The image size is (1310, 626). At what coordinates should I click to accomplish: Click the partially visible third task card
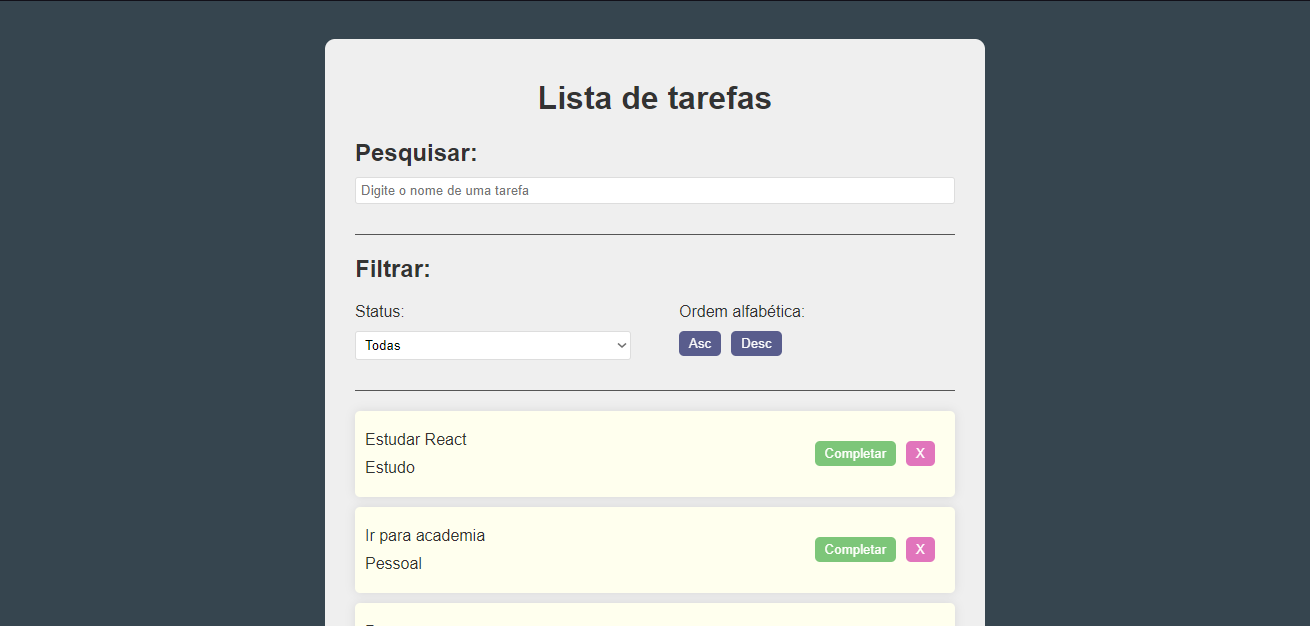pos(655,614)
